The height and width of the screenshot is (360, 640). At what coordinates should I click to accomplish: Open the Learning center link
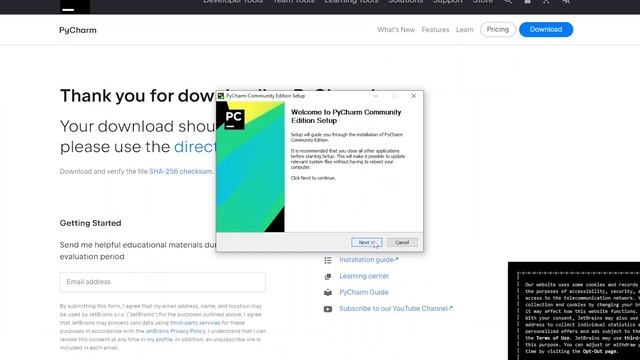364,276
